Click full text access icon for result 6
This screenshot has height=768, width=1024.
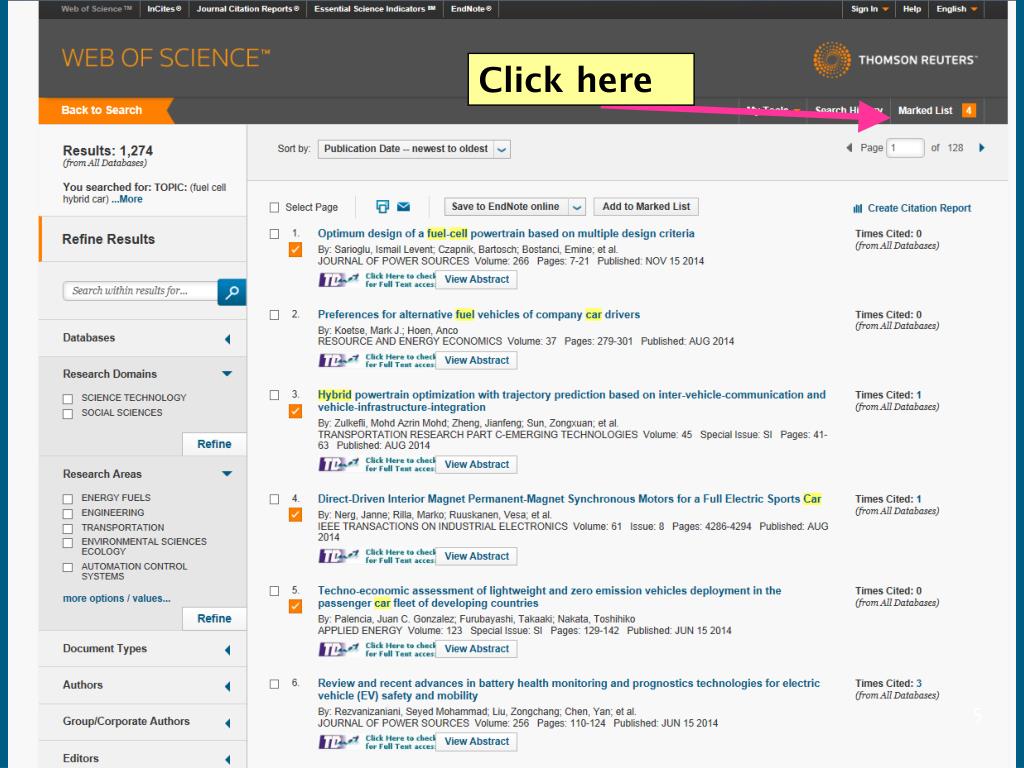click(x=376, y=741)
